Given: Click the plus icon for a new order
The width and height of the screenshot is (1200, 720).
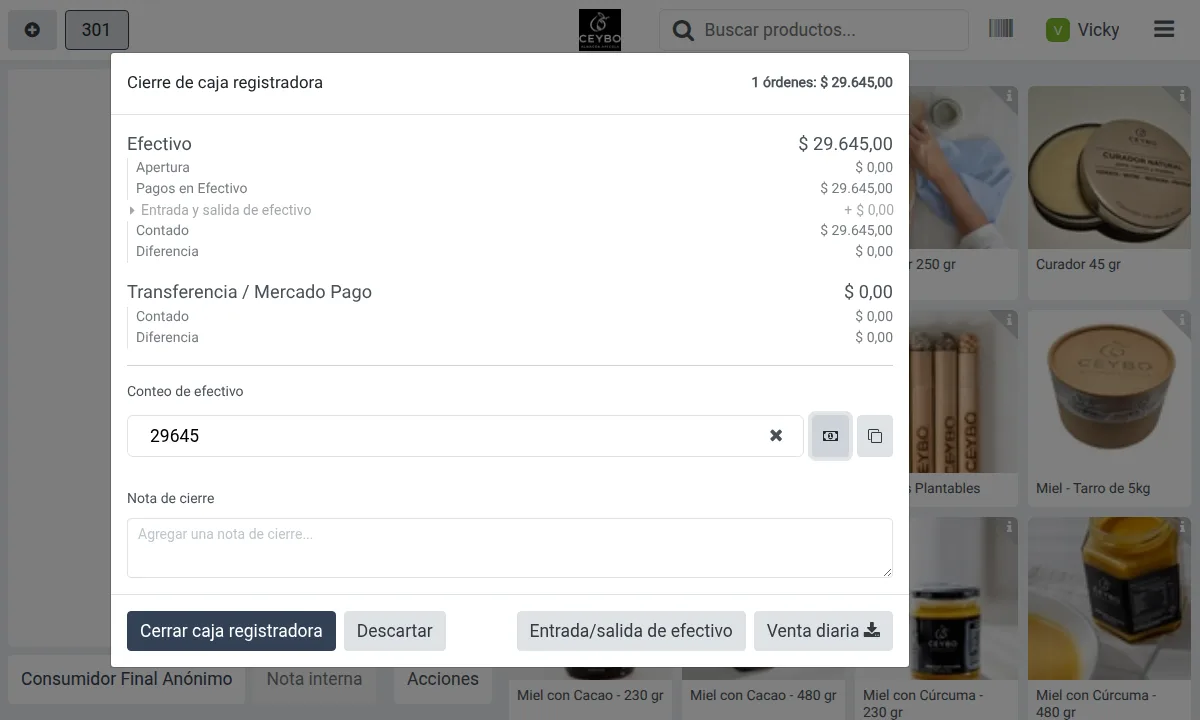Looking at the screenshot, I should [32, 30].
